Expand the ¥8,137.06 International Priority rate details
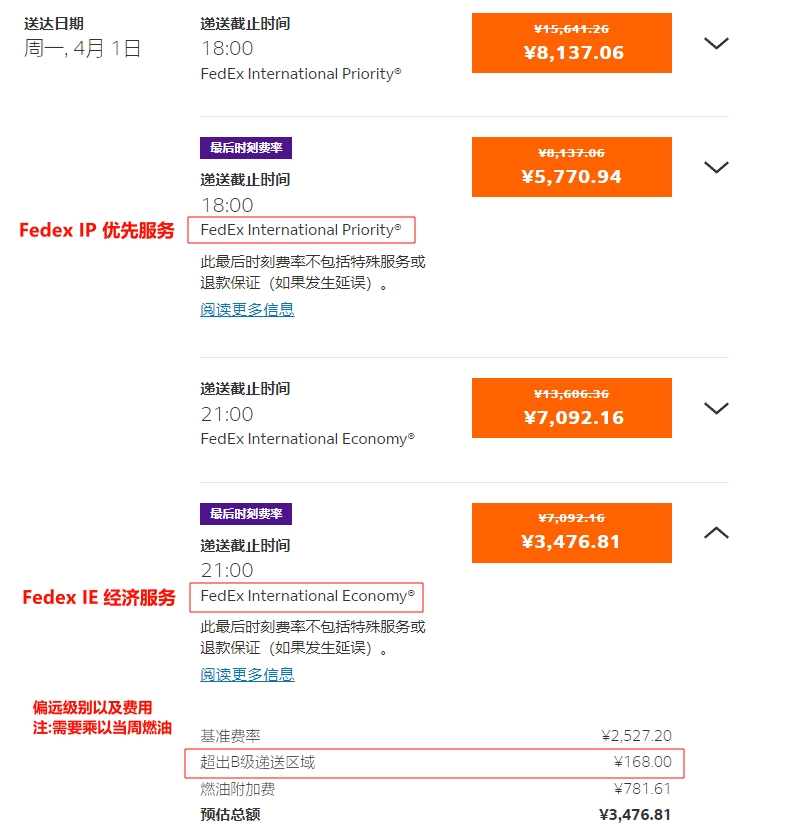 pyautogui.click(x=716, y=43)
